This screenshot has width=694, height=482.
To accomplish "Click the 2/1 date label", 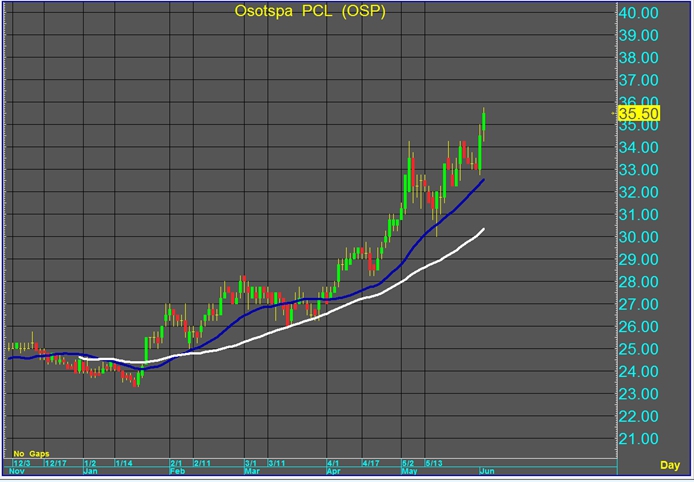I will (176, 463).
